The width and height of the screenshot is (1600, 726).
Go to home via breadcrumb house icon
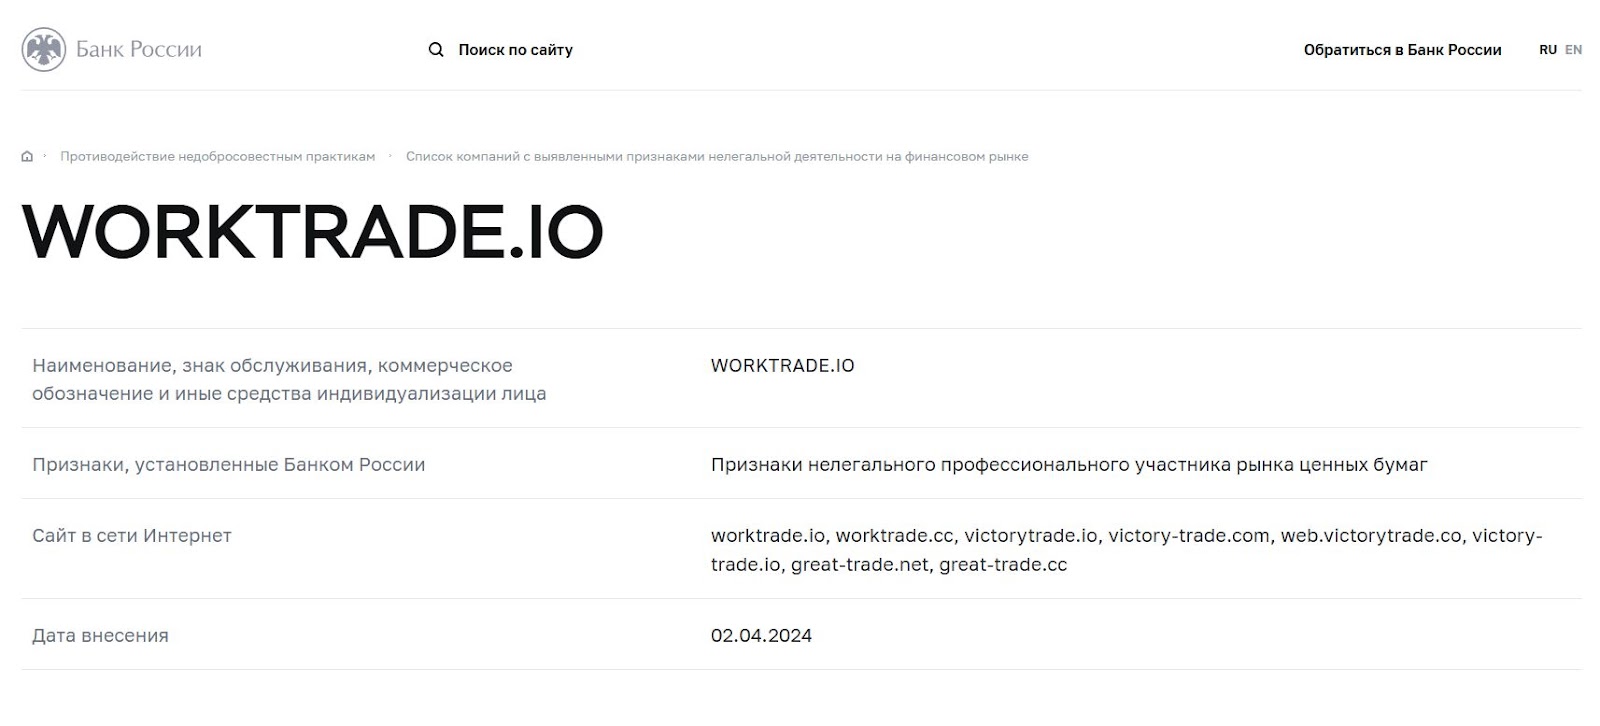27,156
